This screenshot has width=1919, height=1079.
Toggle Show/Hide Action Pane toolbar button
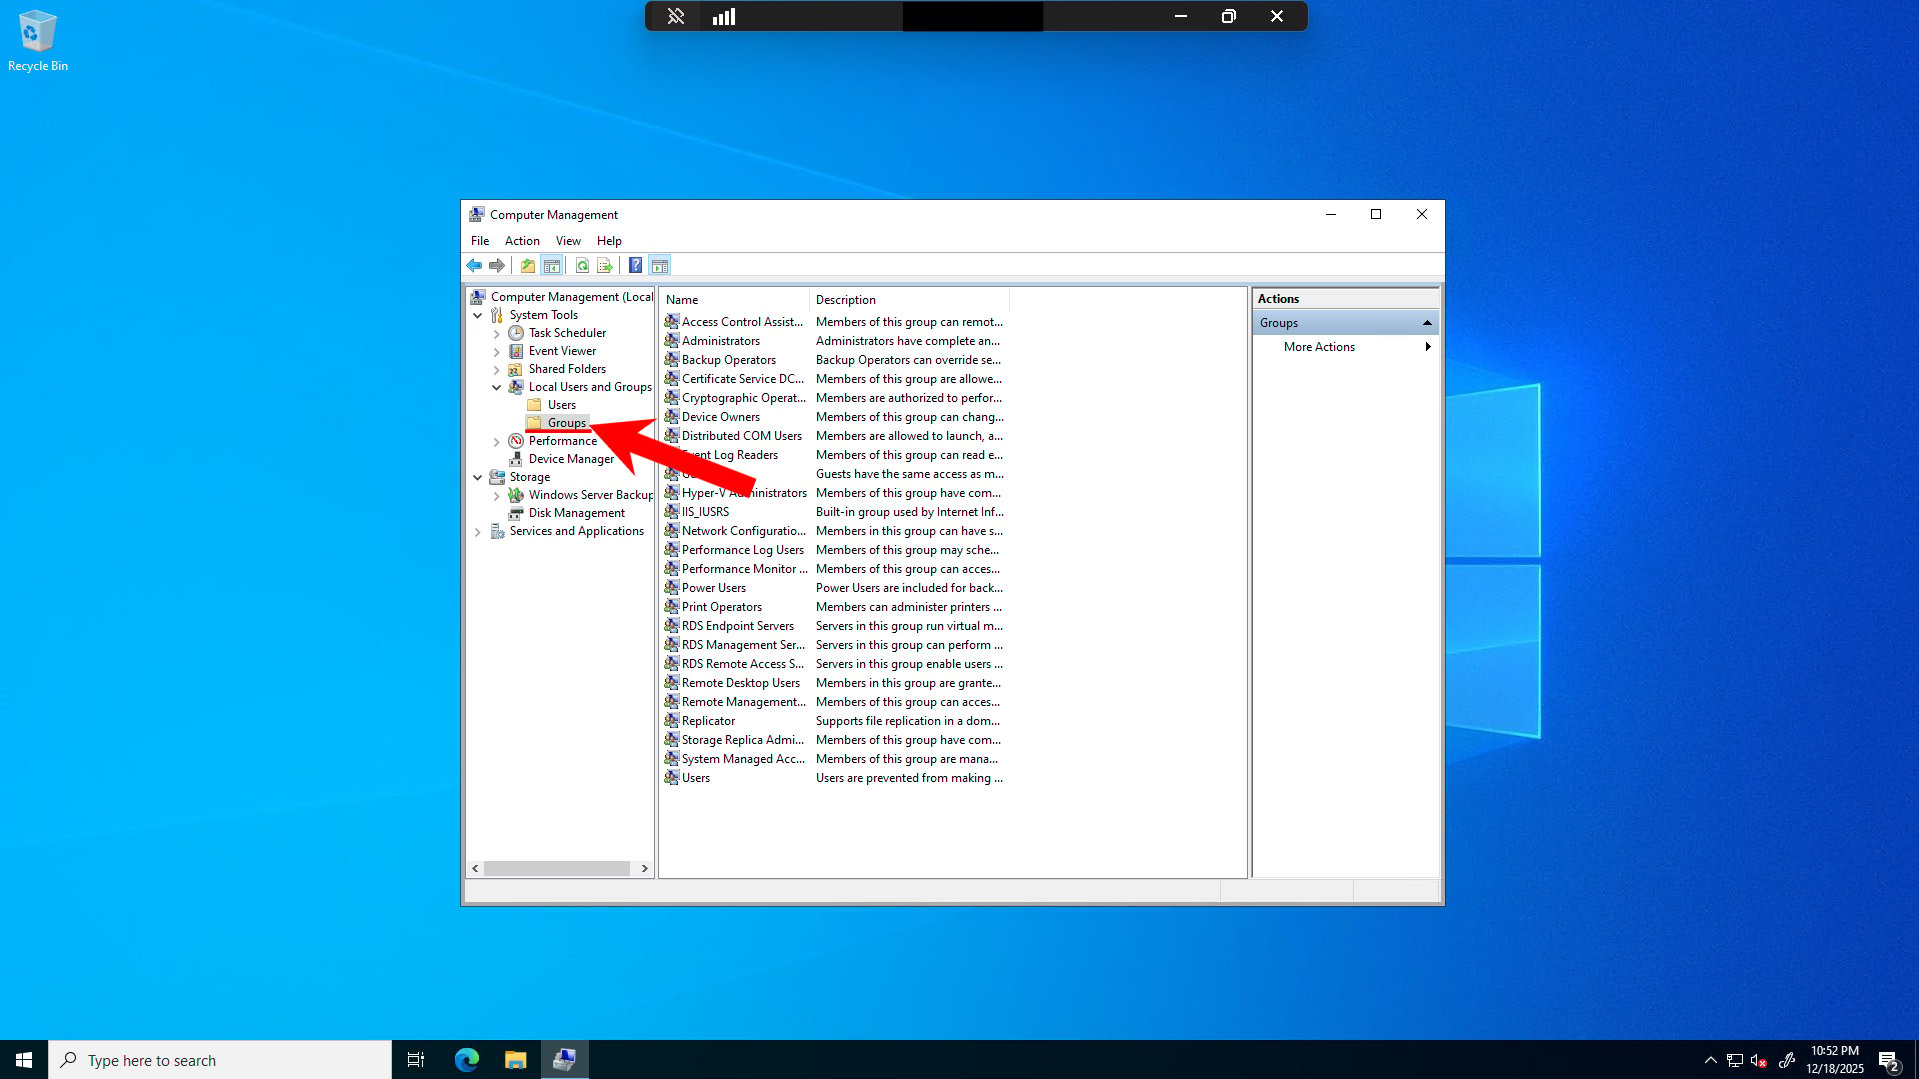point(659,265)
